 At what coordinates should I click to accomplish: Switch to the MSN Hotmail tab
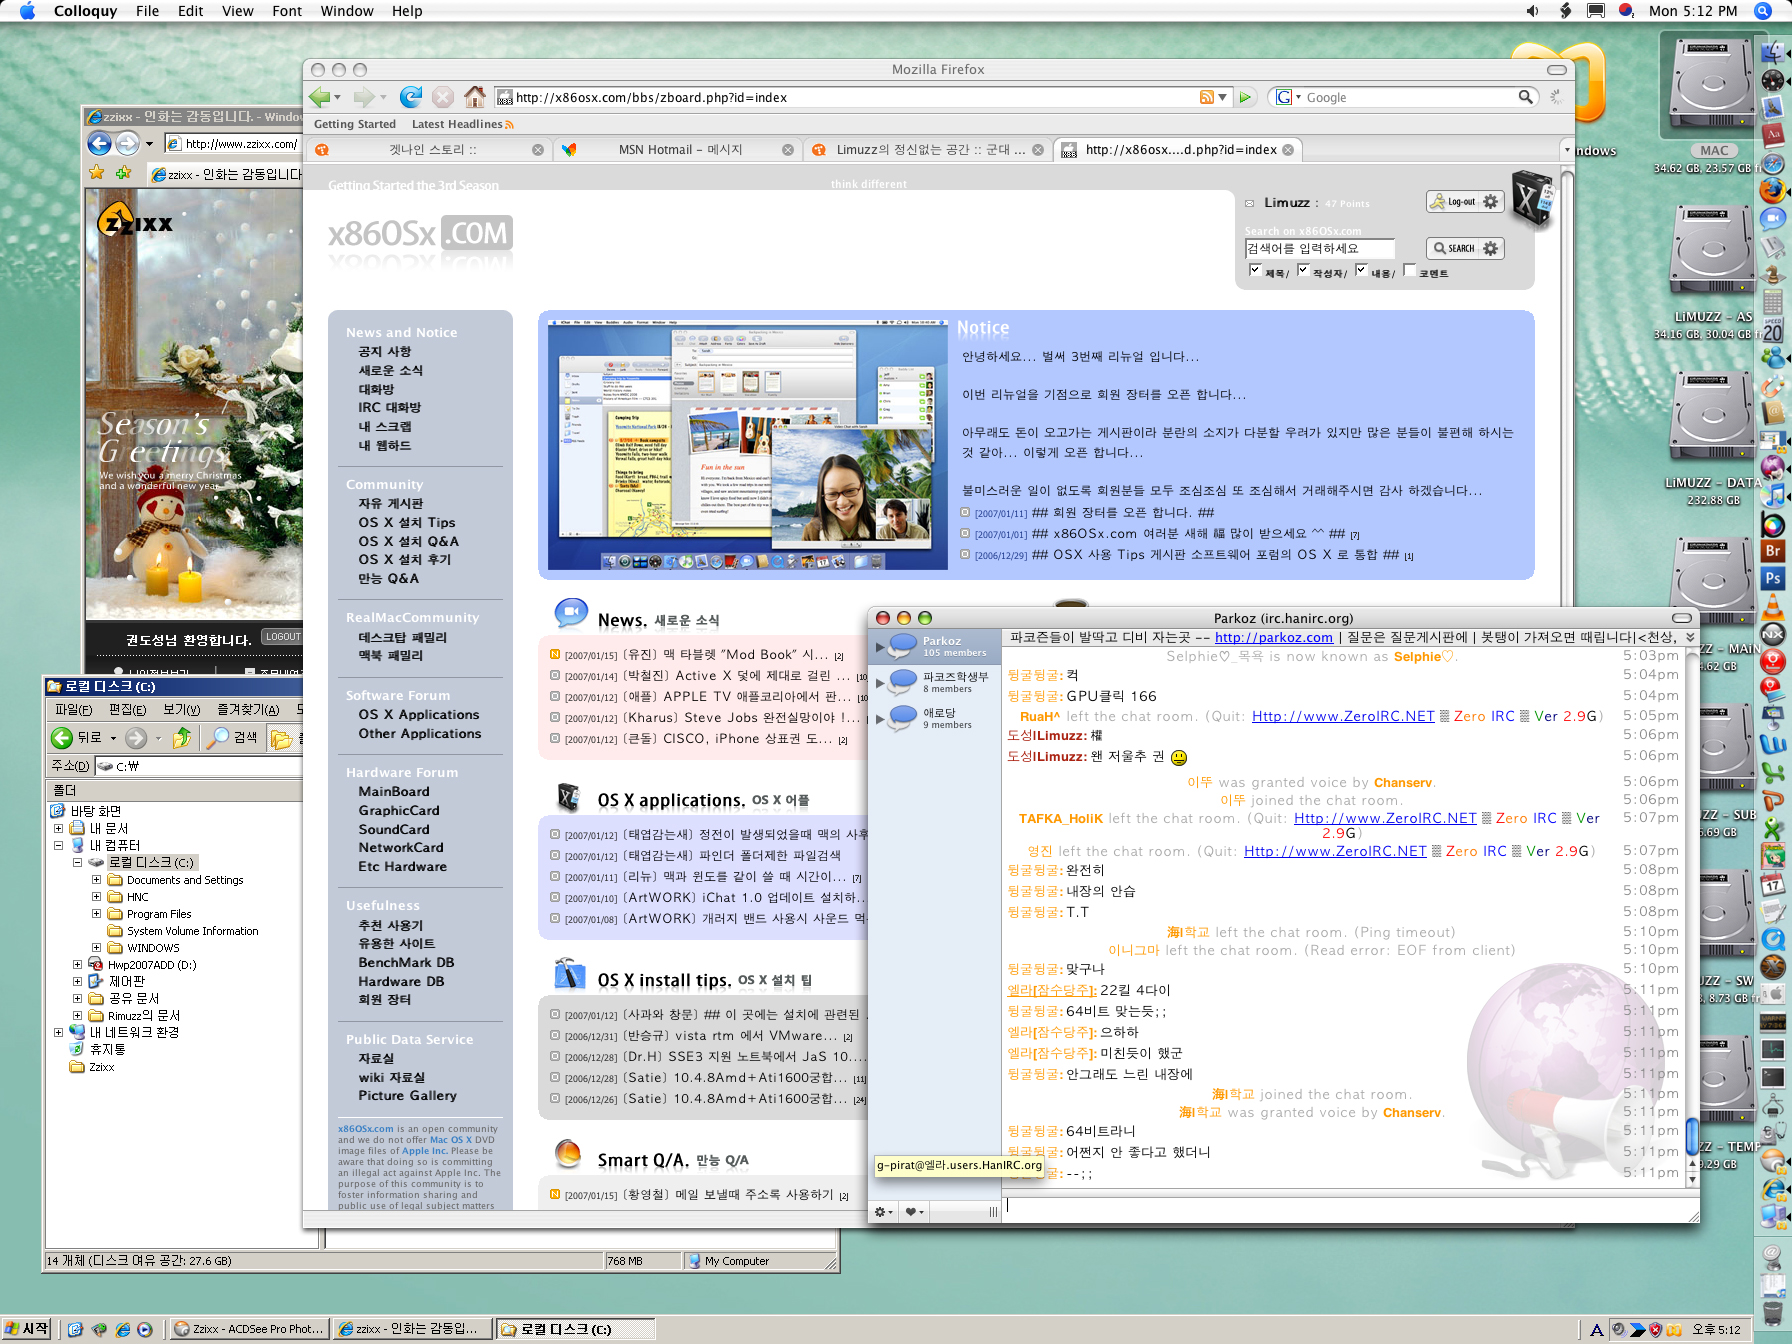[680, 150]
